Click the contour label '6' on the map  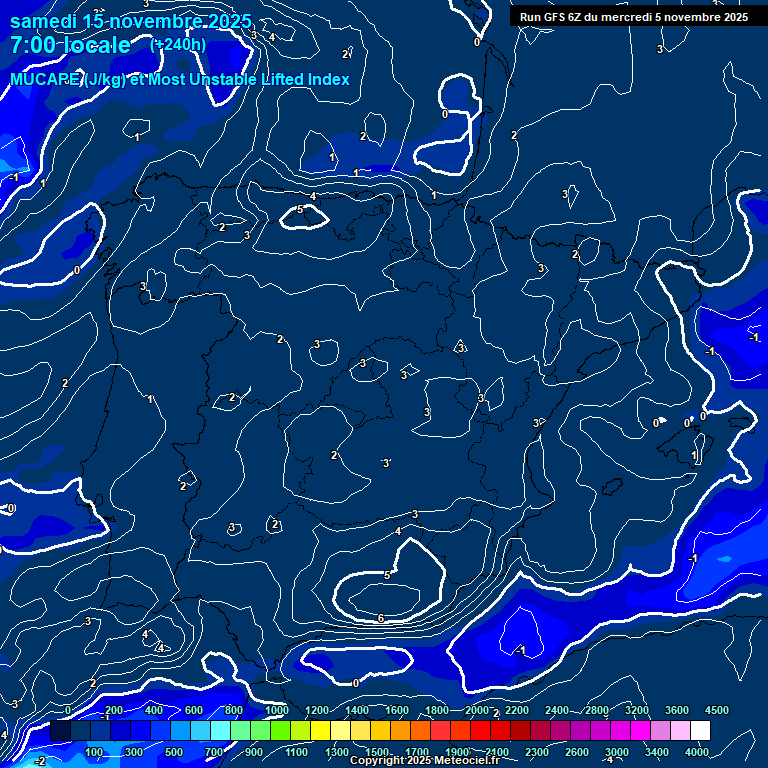coord(381,619)
